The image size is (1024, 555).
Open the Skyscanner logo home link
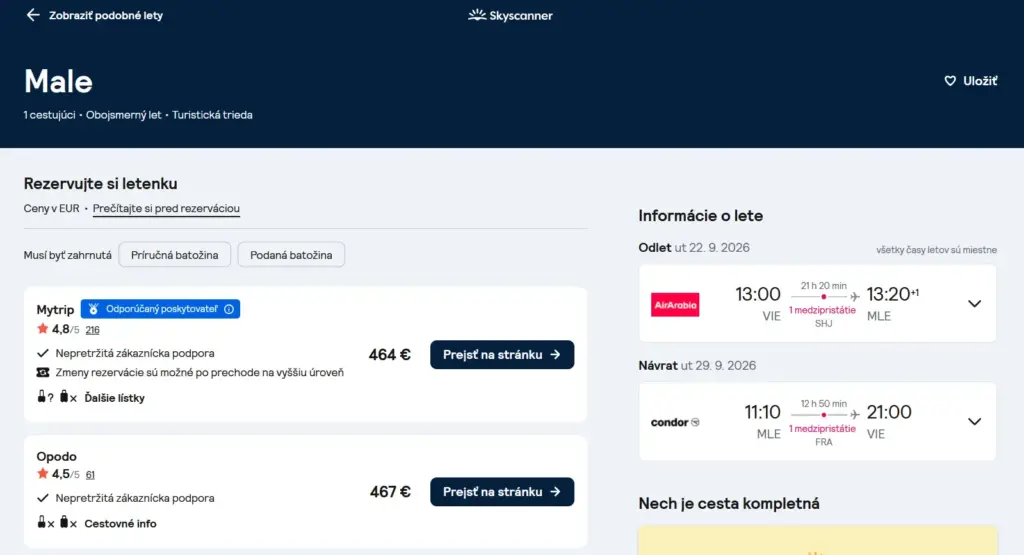click(x=510, y=15)
